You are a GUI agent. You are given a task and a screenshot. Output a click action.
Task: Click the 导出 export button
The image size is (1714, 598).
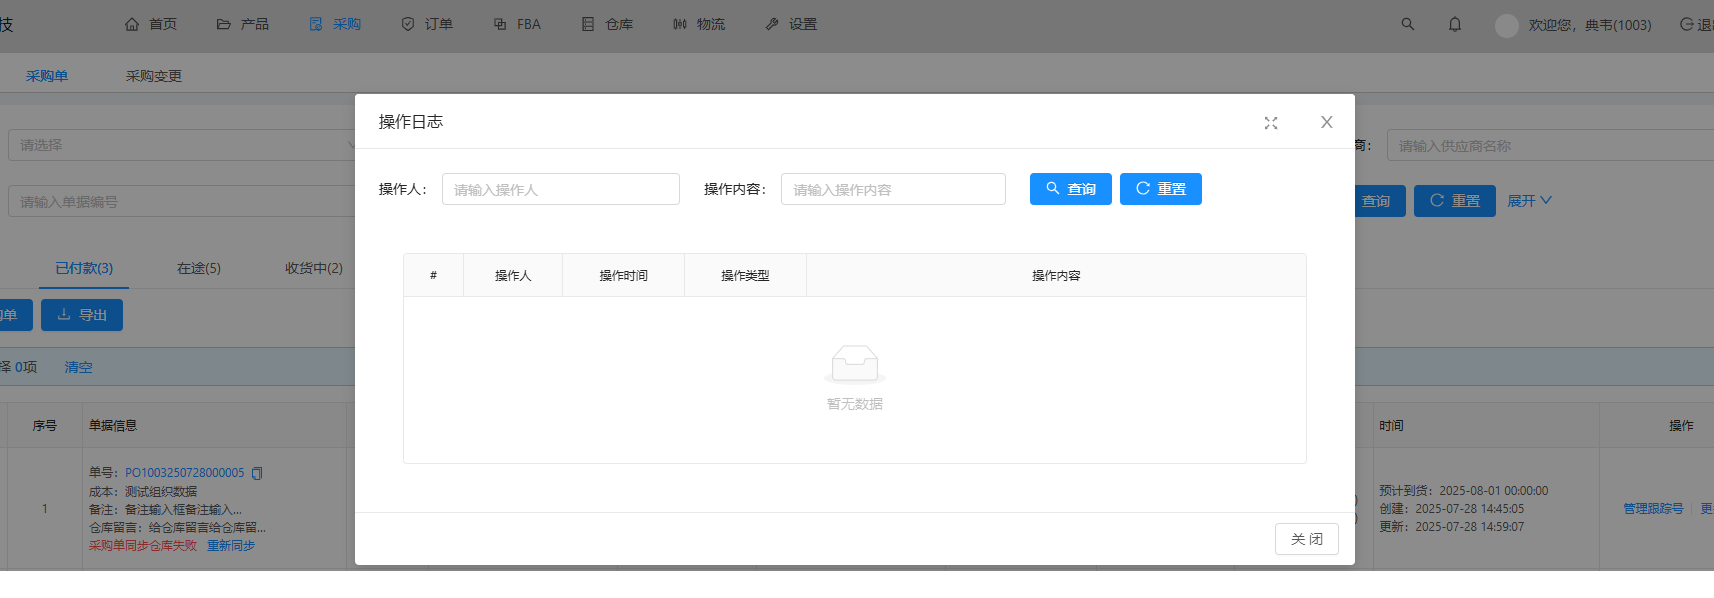pos(82,315)
